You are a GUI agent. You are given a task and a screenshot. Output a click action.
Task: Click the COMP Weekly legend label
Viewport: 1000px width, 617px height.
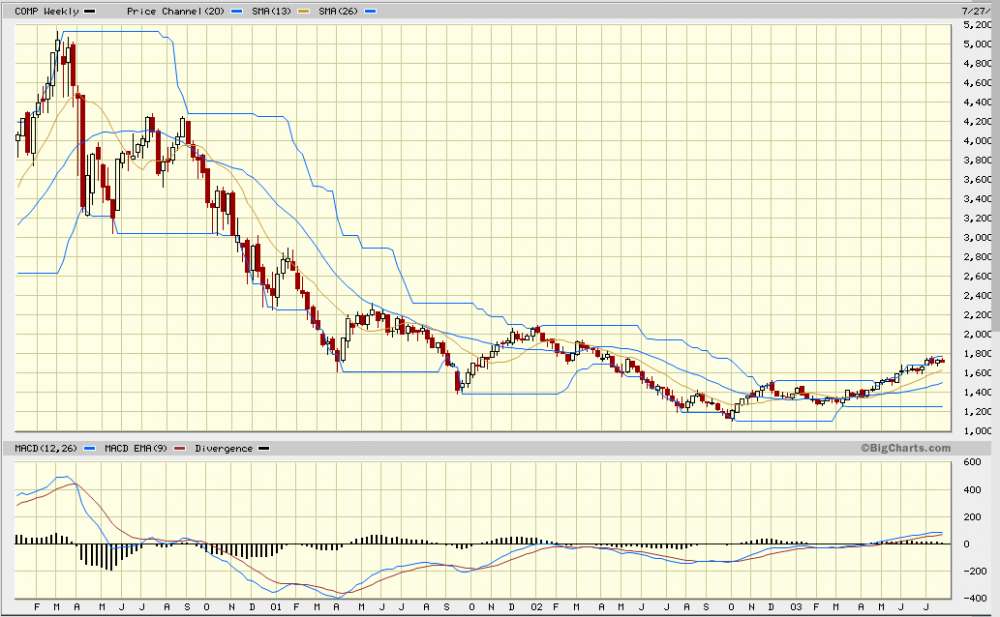pyautogui.click(x=38, y=10)
